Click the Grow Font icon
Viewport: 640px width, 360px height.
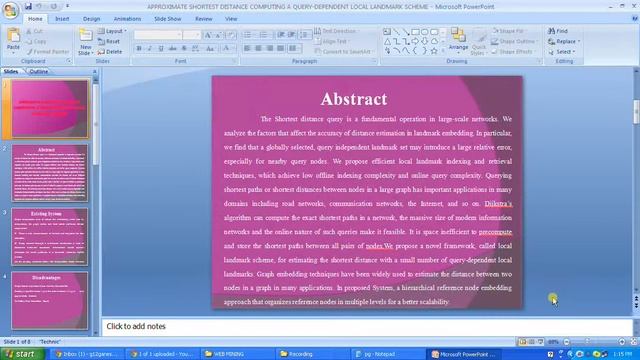(208, 35)
